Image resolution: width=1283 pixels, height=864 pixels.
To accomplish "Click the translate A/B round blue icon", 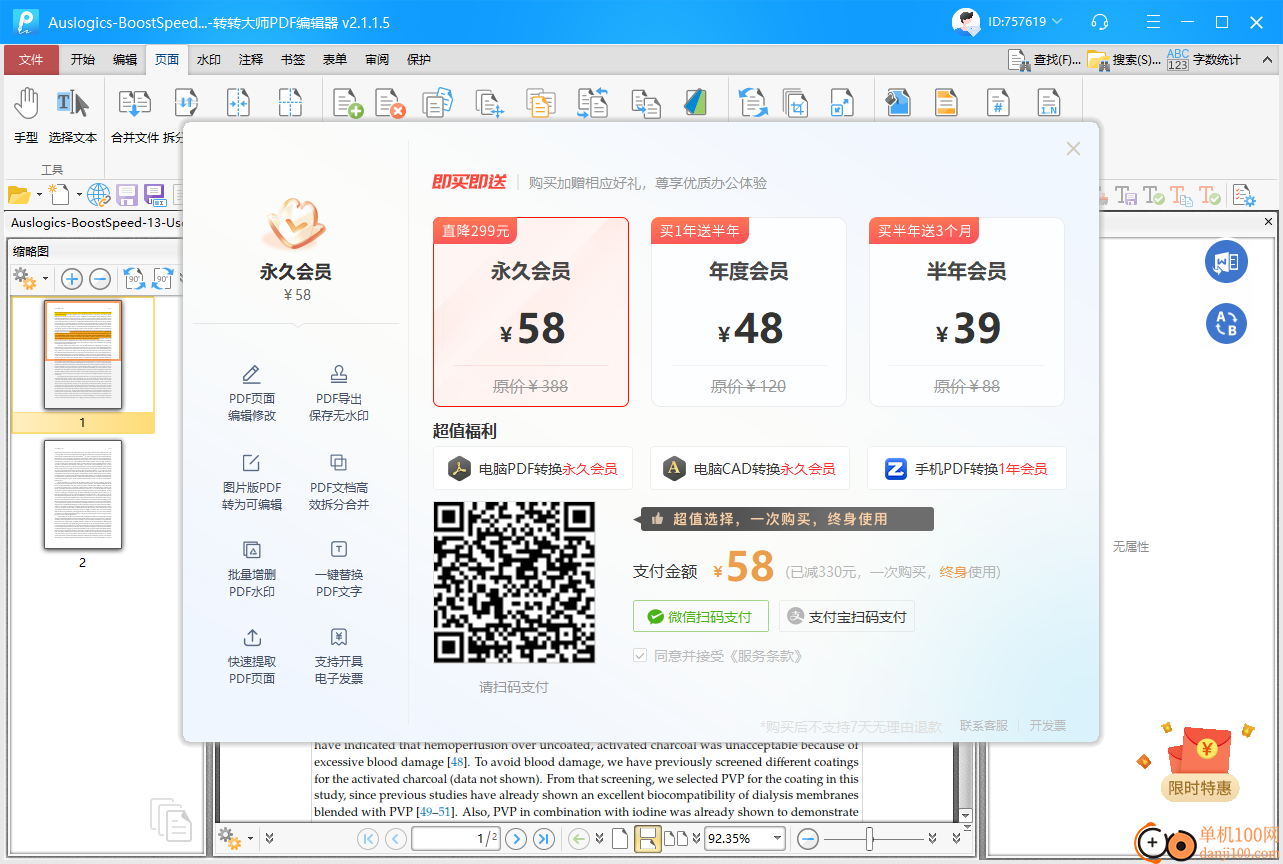I will pos(1226,323).
